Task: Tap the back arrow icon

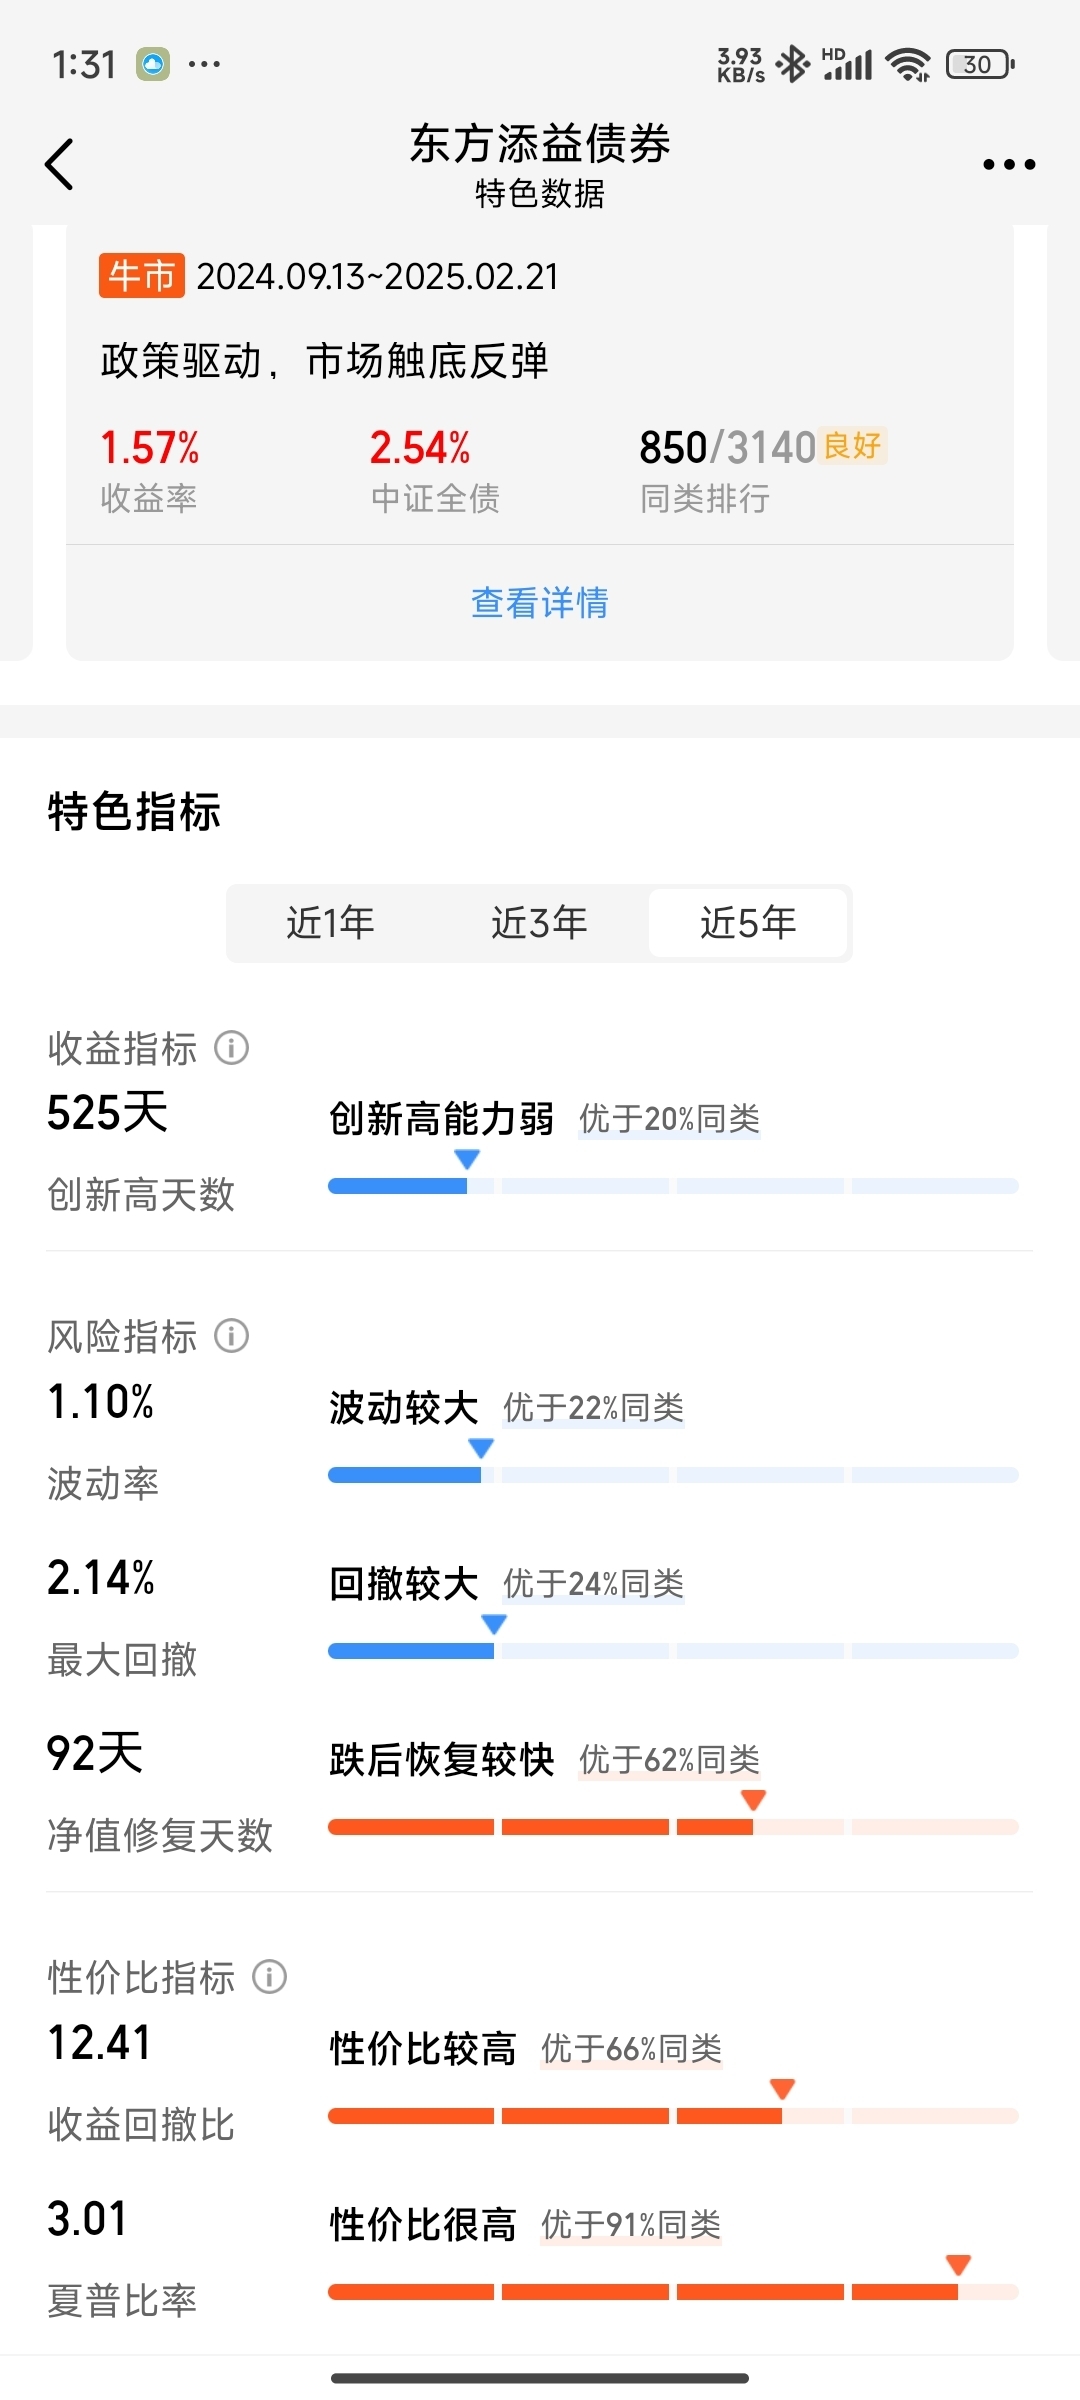Action: [x=60, y=164]
